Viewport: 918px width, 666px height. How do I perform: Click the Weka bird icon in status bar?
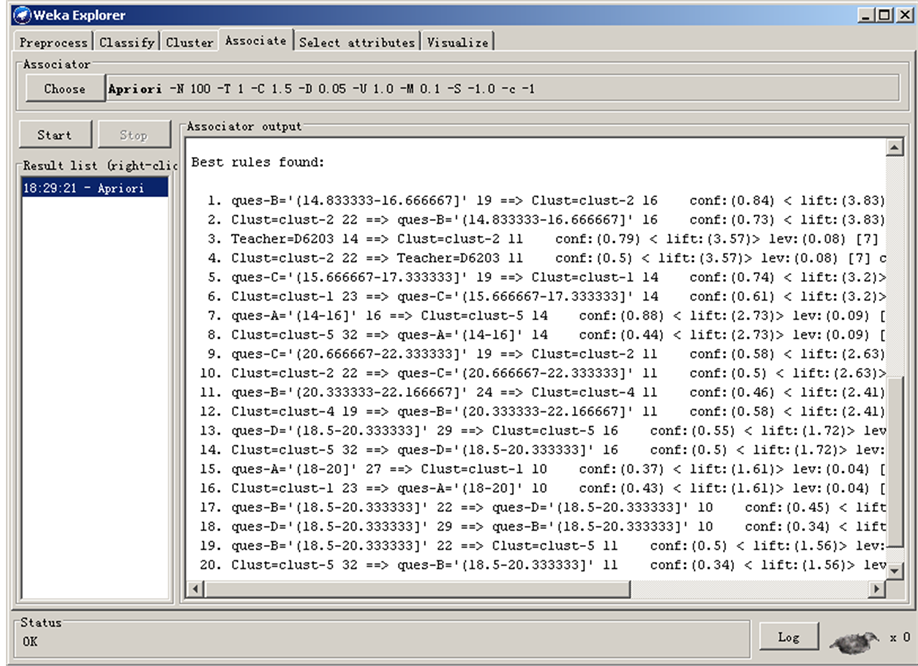pos(854,638)
